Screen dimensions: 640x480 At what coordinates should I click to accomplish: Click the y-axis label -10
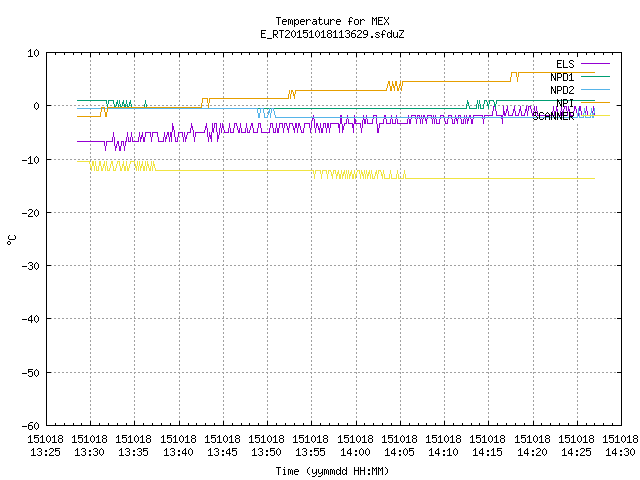click(x=31, y=160)
